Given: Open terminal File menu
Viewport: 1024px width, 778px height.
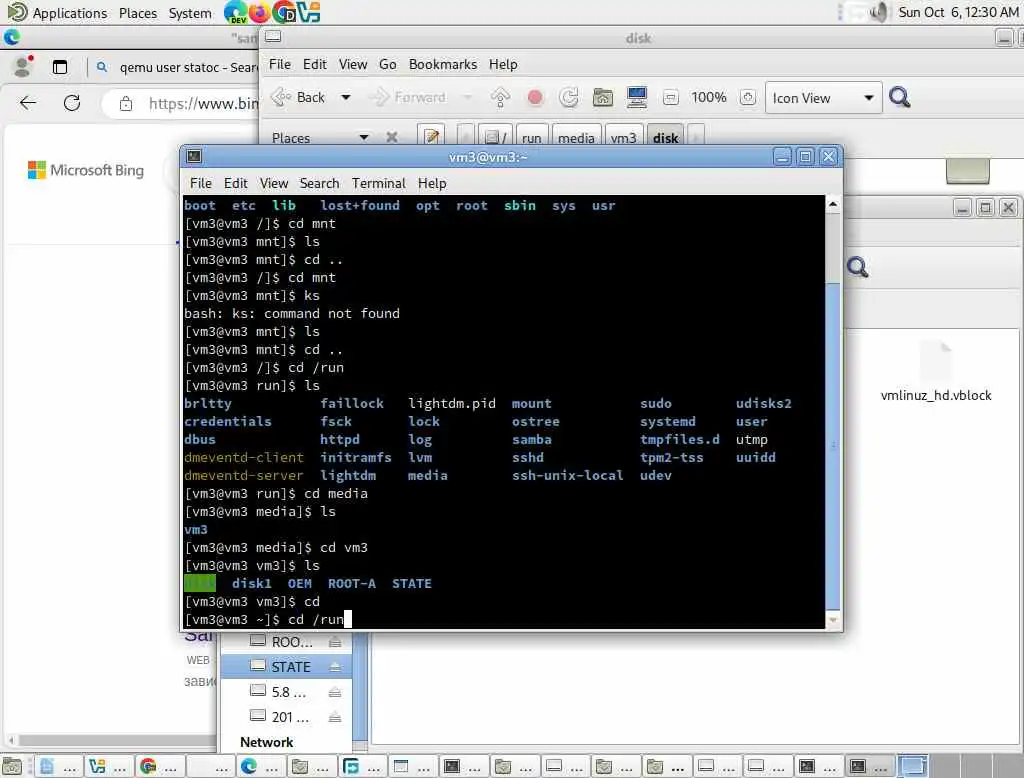Looking at the screenshot, I should pos(200,183).
